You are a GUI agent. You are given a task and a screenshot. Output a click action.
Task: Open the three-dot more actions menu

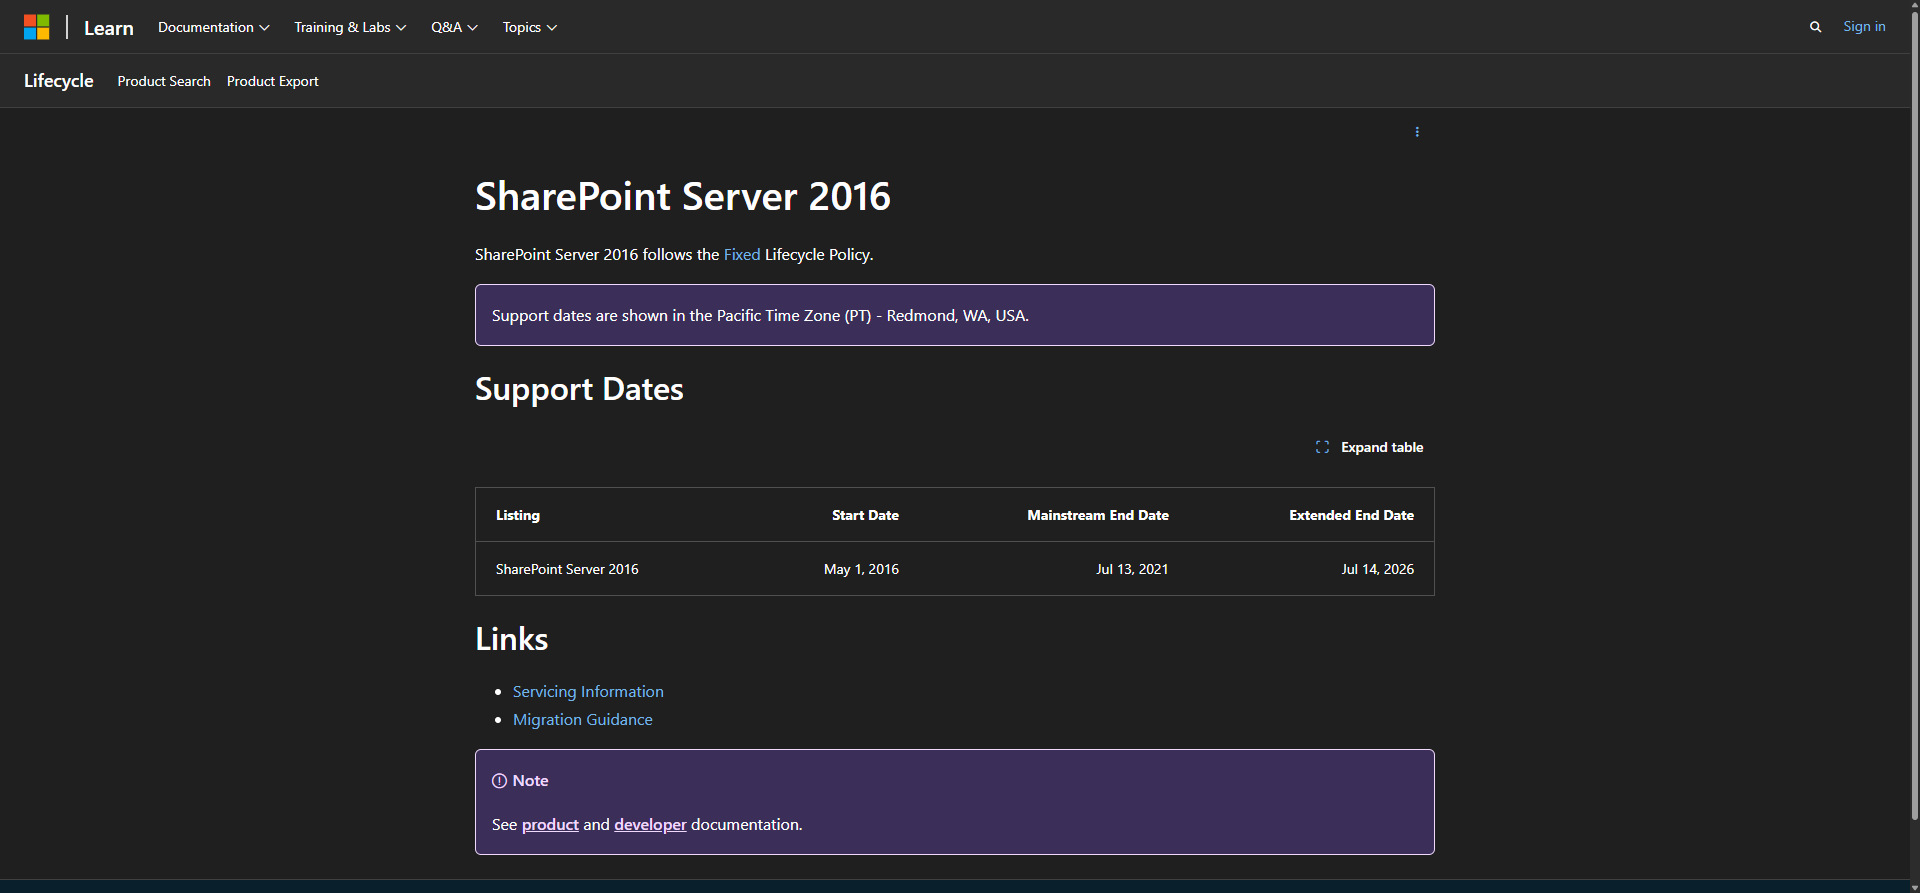pos(1417,132)
